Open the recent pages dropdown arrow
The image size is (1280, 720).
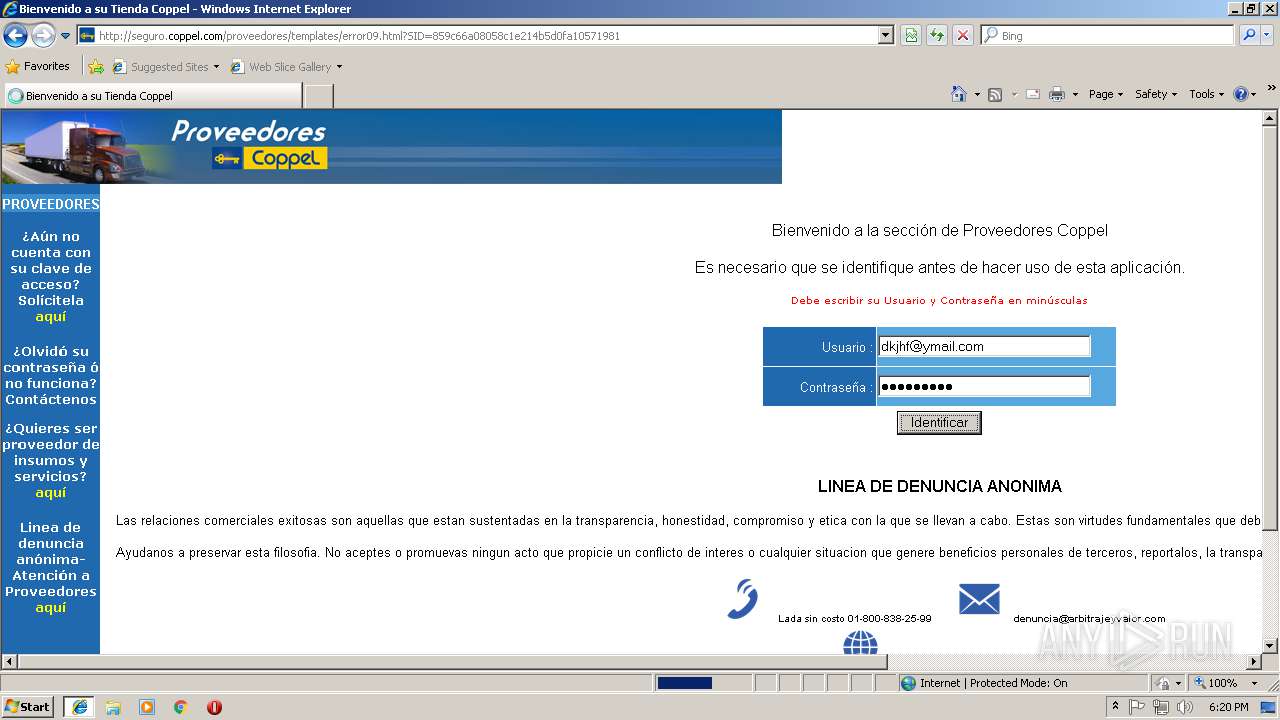click(x=66, y=36)
